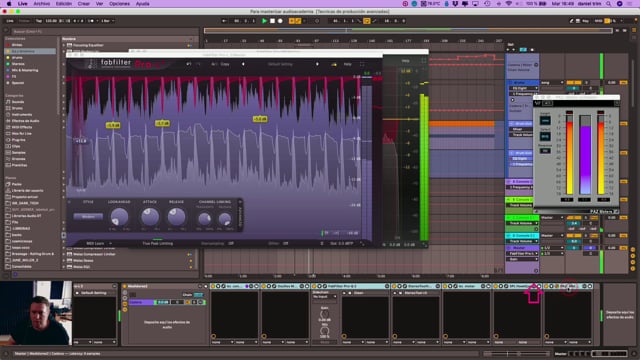Select the drums collection label
The height and width of the screenshot is (360, 640).
click(17, 58)
